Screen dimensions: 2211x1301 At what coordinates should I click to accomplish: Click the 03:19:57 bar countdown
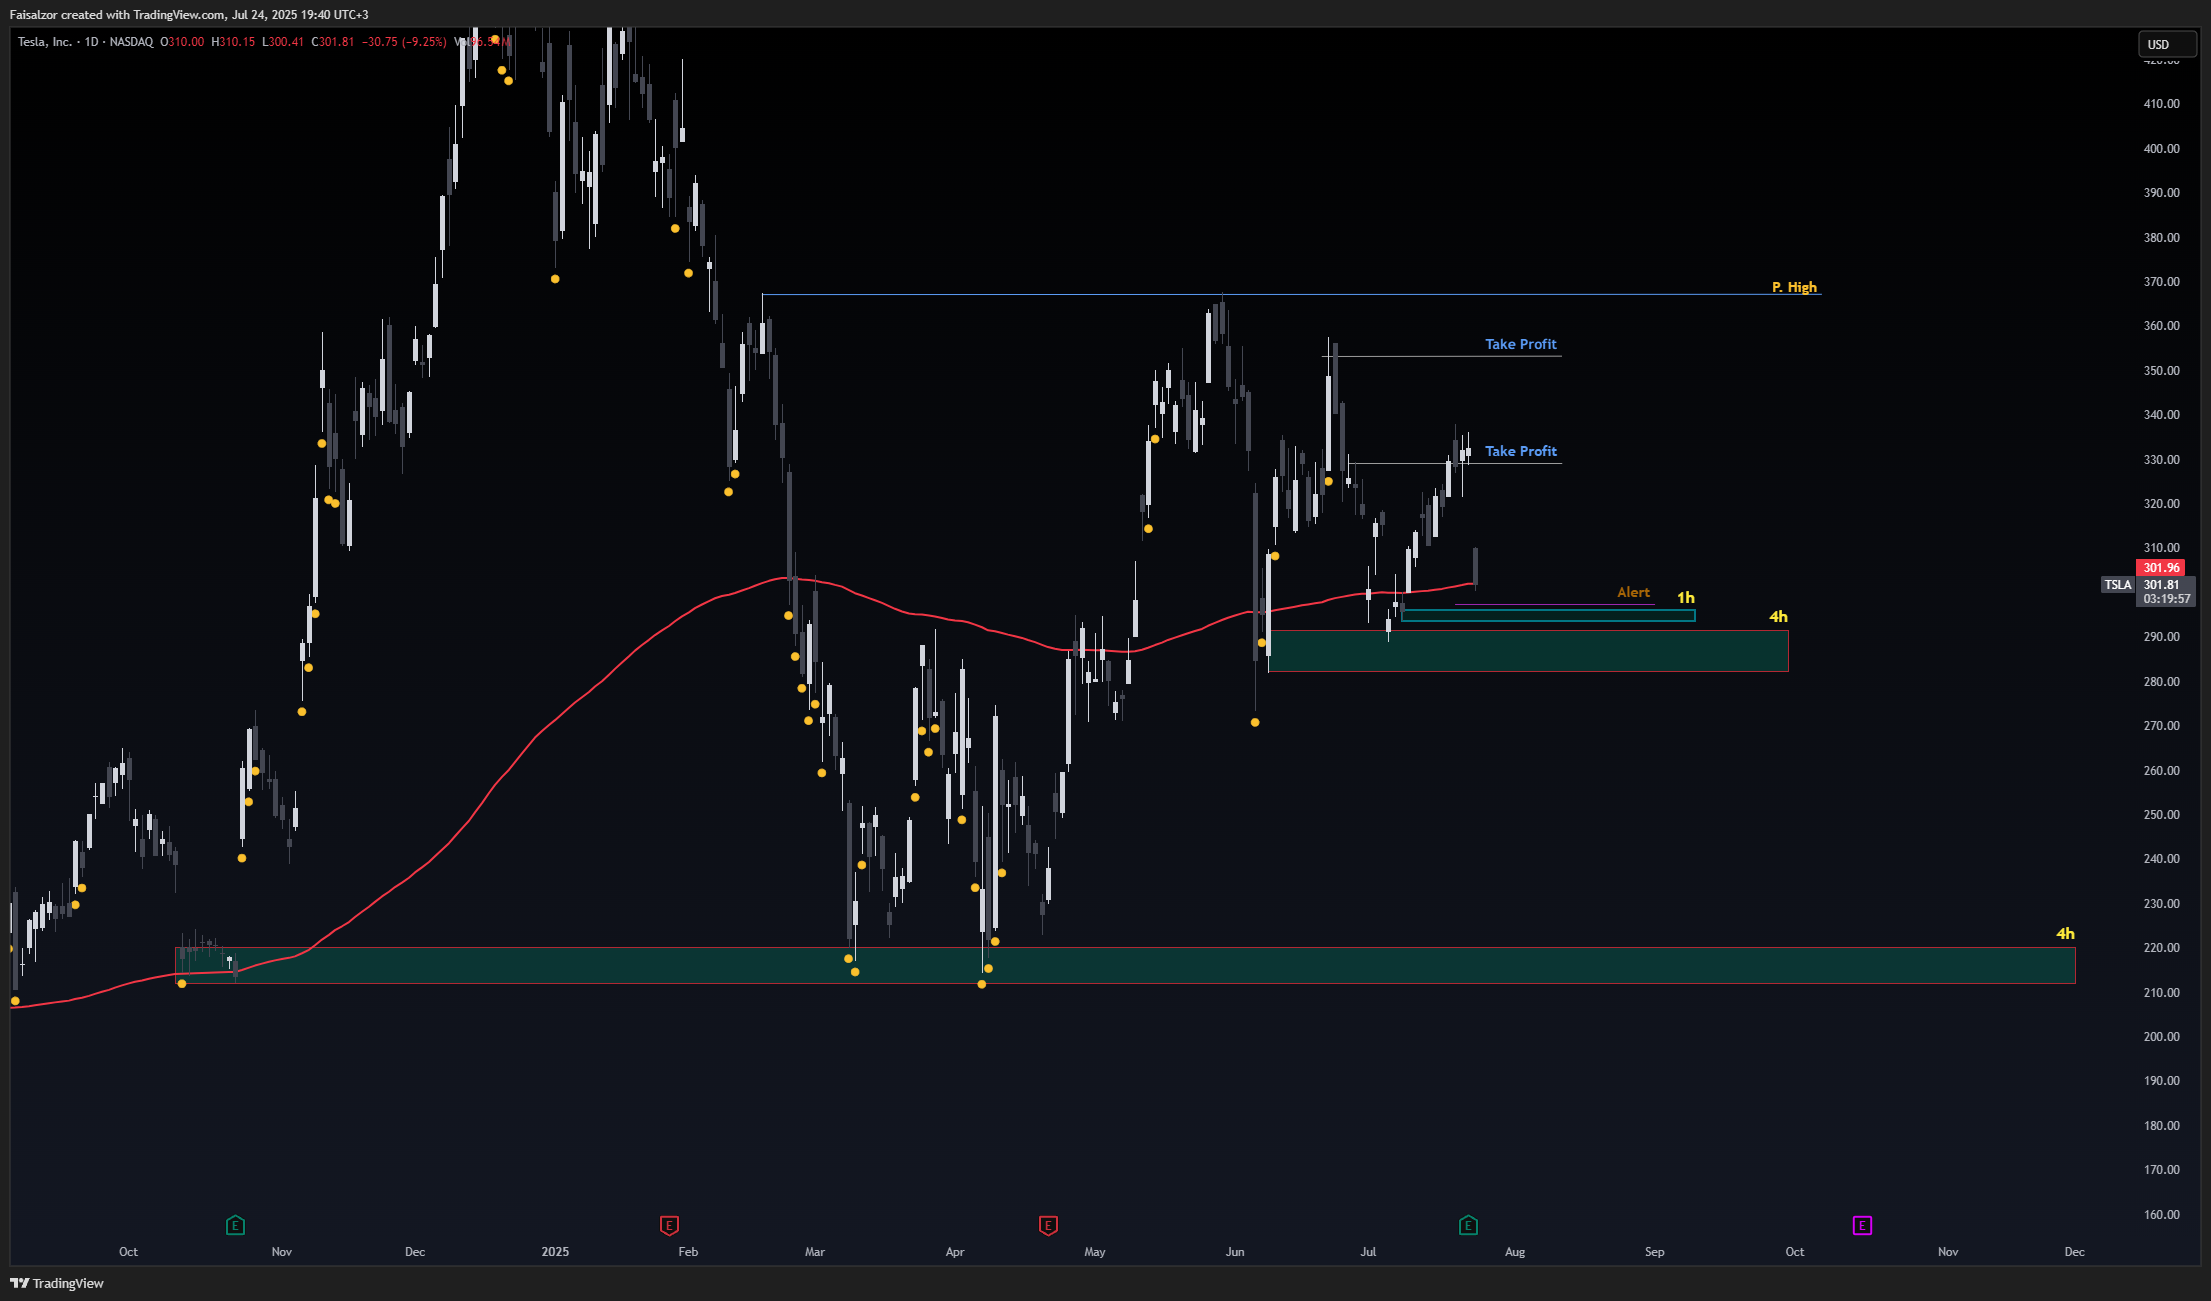tap(2166, 599)
